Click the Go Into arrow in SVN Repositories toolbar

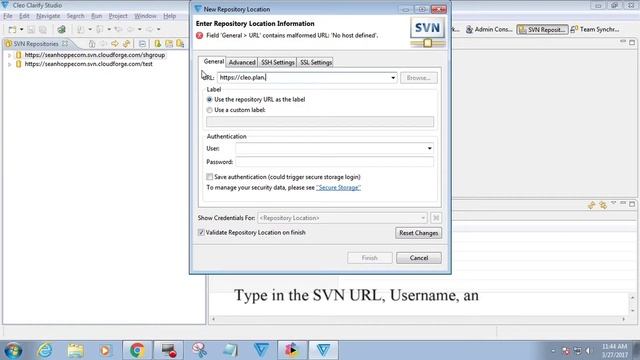click(x=115, y=44)
